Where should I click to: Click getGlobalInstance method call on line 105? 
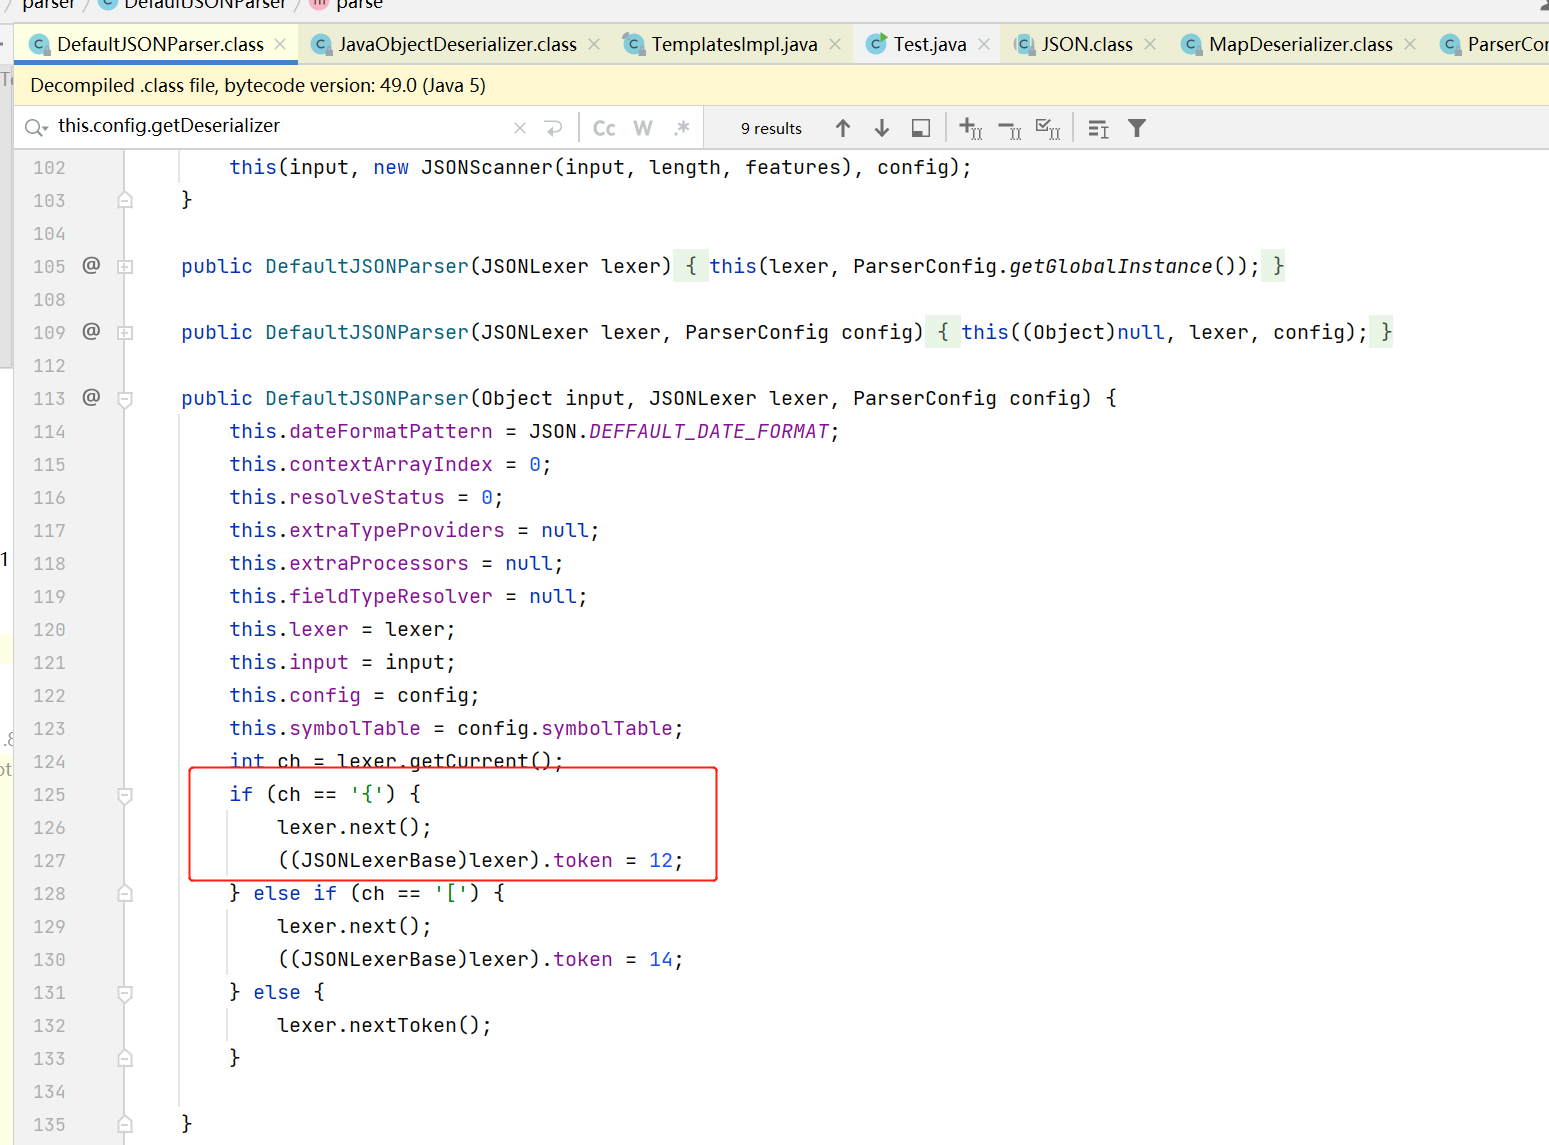(1111, 266)
